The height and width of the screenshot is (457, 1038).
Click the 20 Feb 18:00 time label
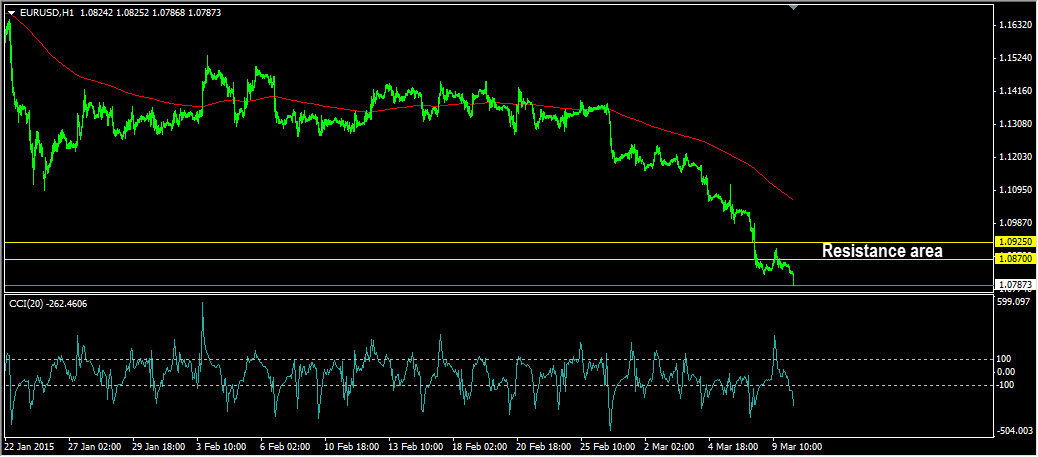(543, 446)
